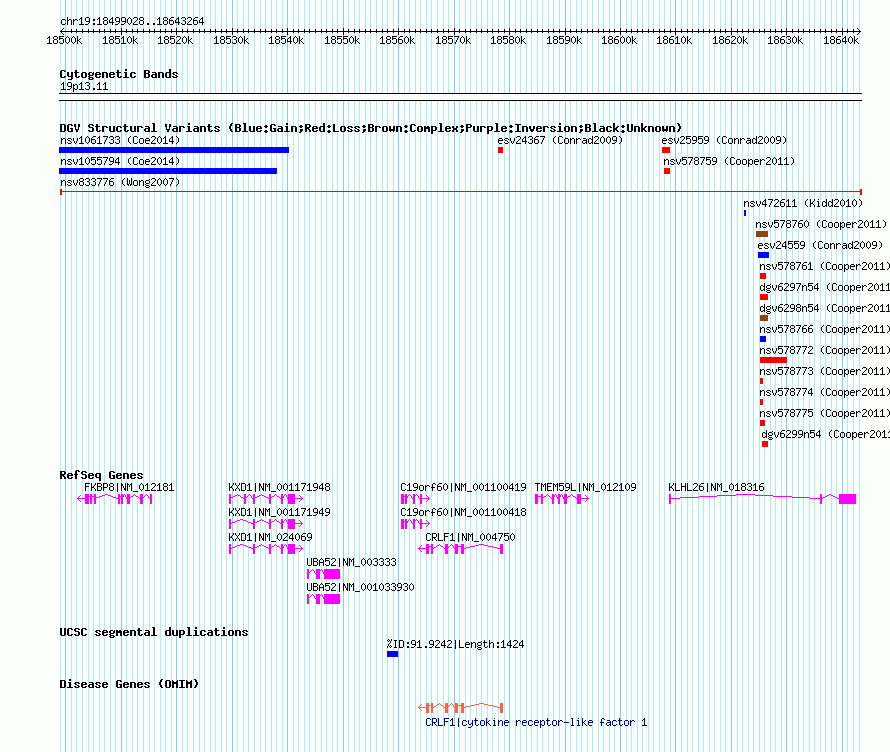Click the nsv1061733 (Coe2014) label
This screenshot has height=752, width=890.
point(120,140)
